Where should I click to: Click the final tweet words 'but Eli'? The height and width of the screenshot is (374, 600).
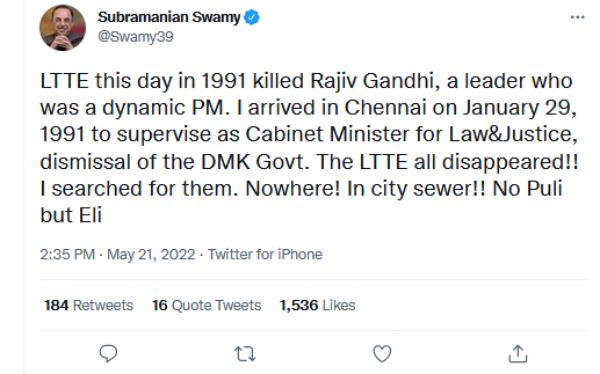pyautogui.click(x=71, y=215)
